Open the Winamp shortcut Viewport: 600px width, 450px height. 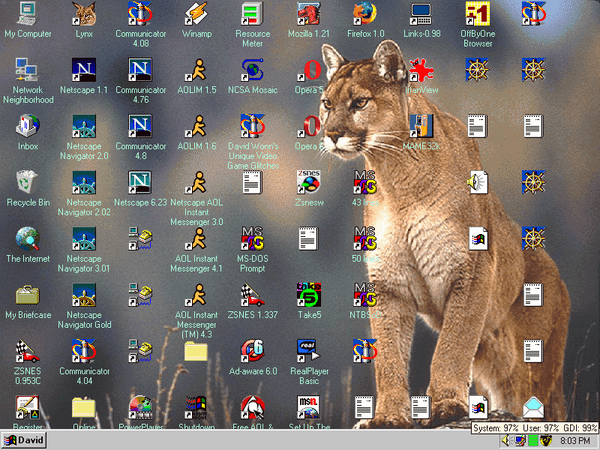tap(196, 14)
